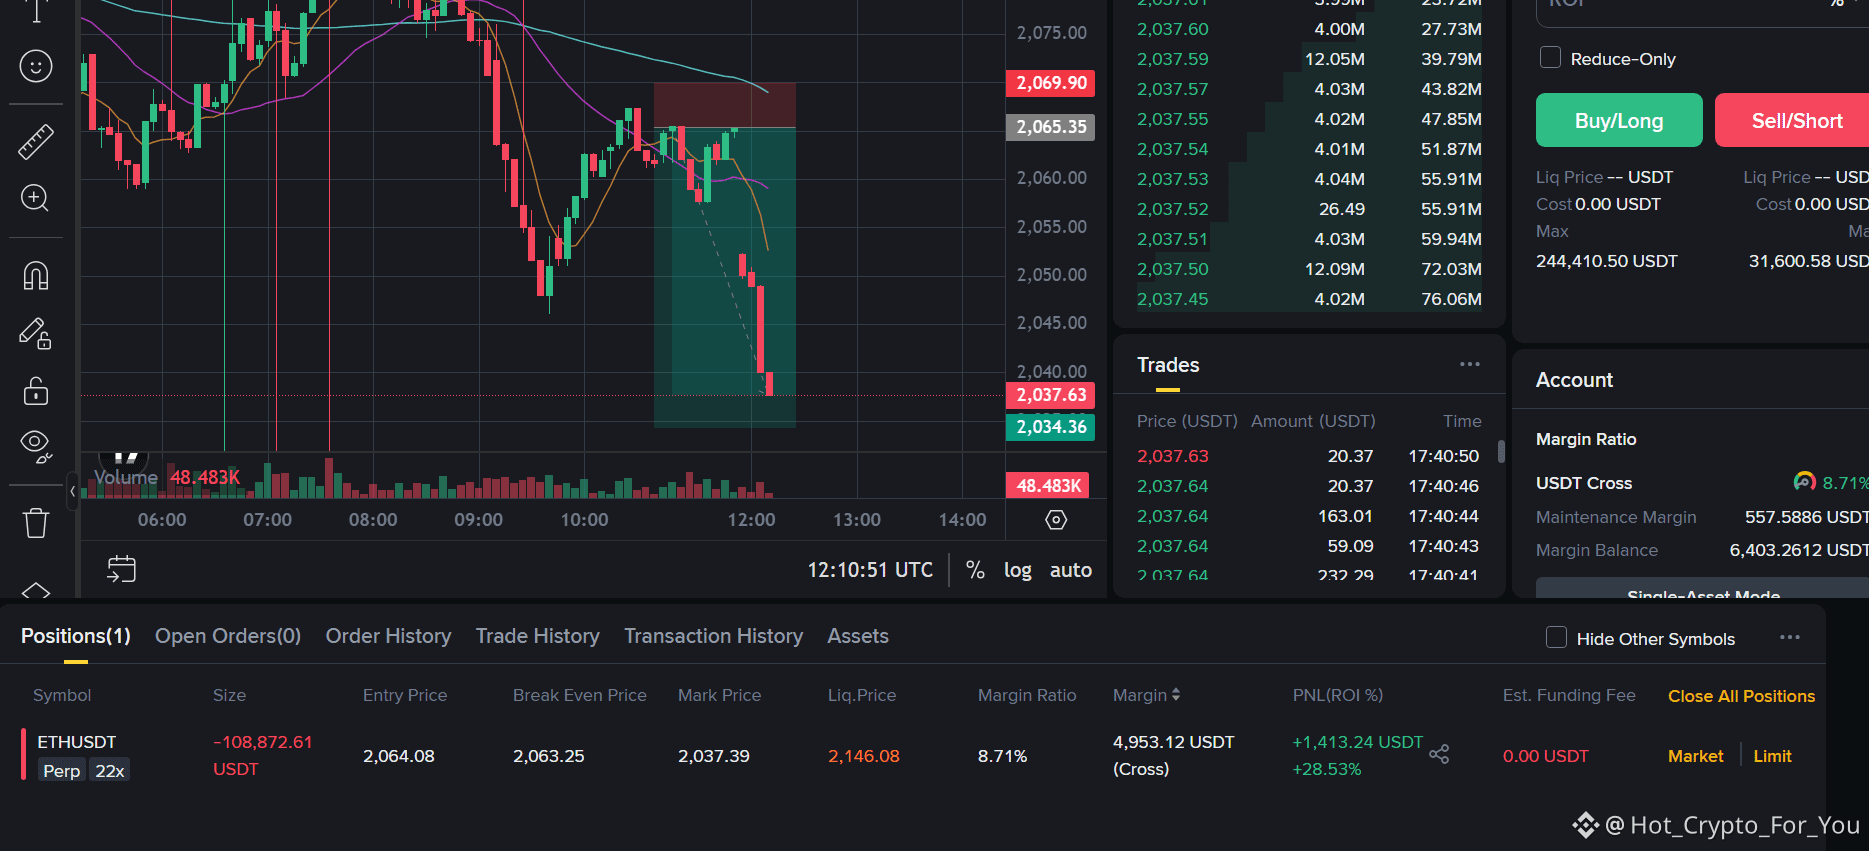Open go-to-date calendar icon
The width and height of the screenshot is (1869, 851).
pyautogui.click(x=121, y=569)
